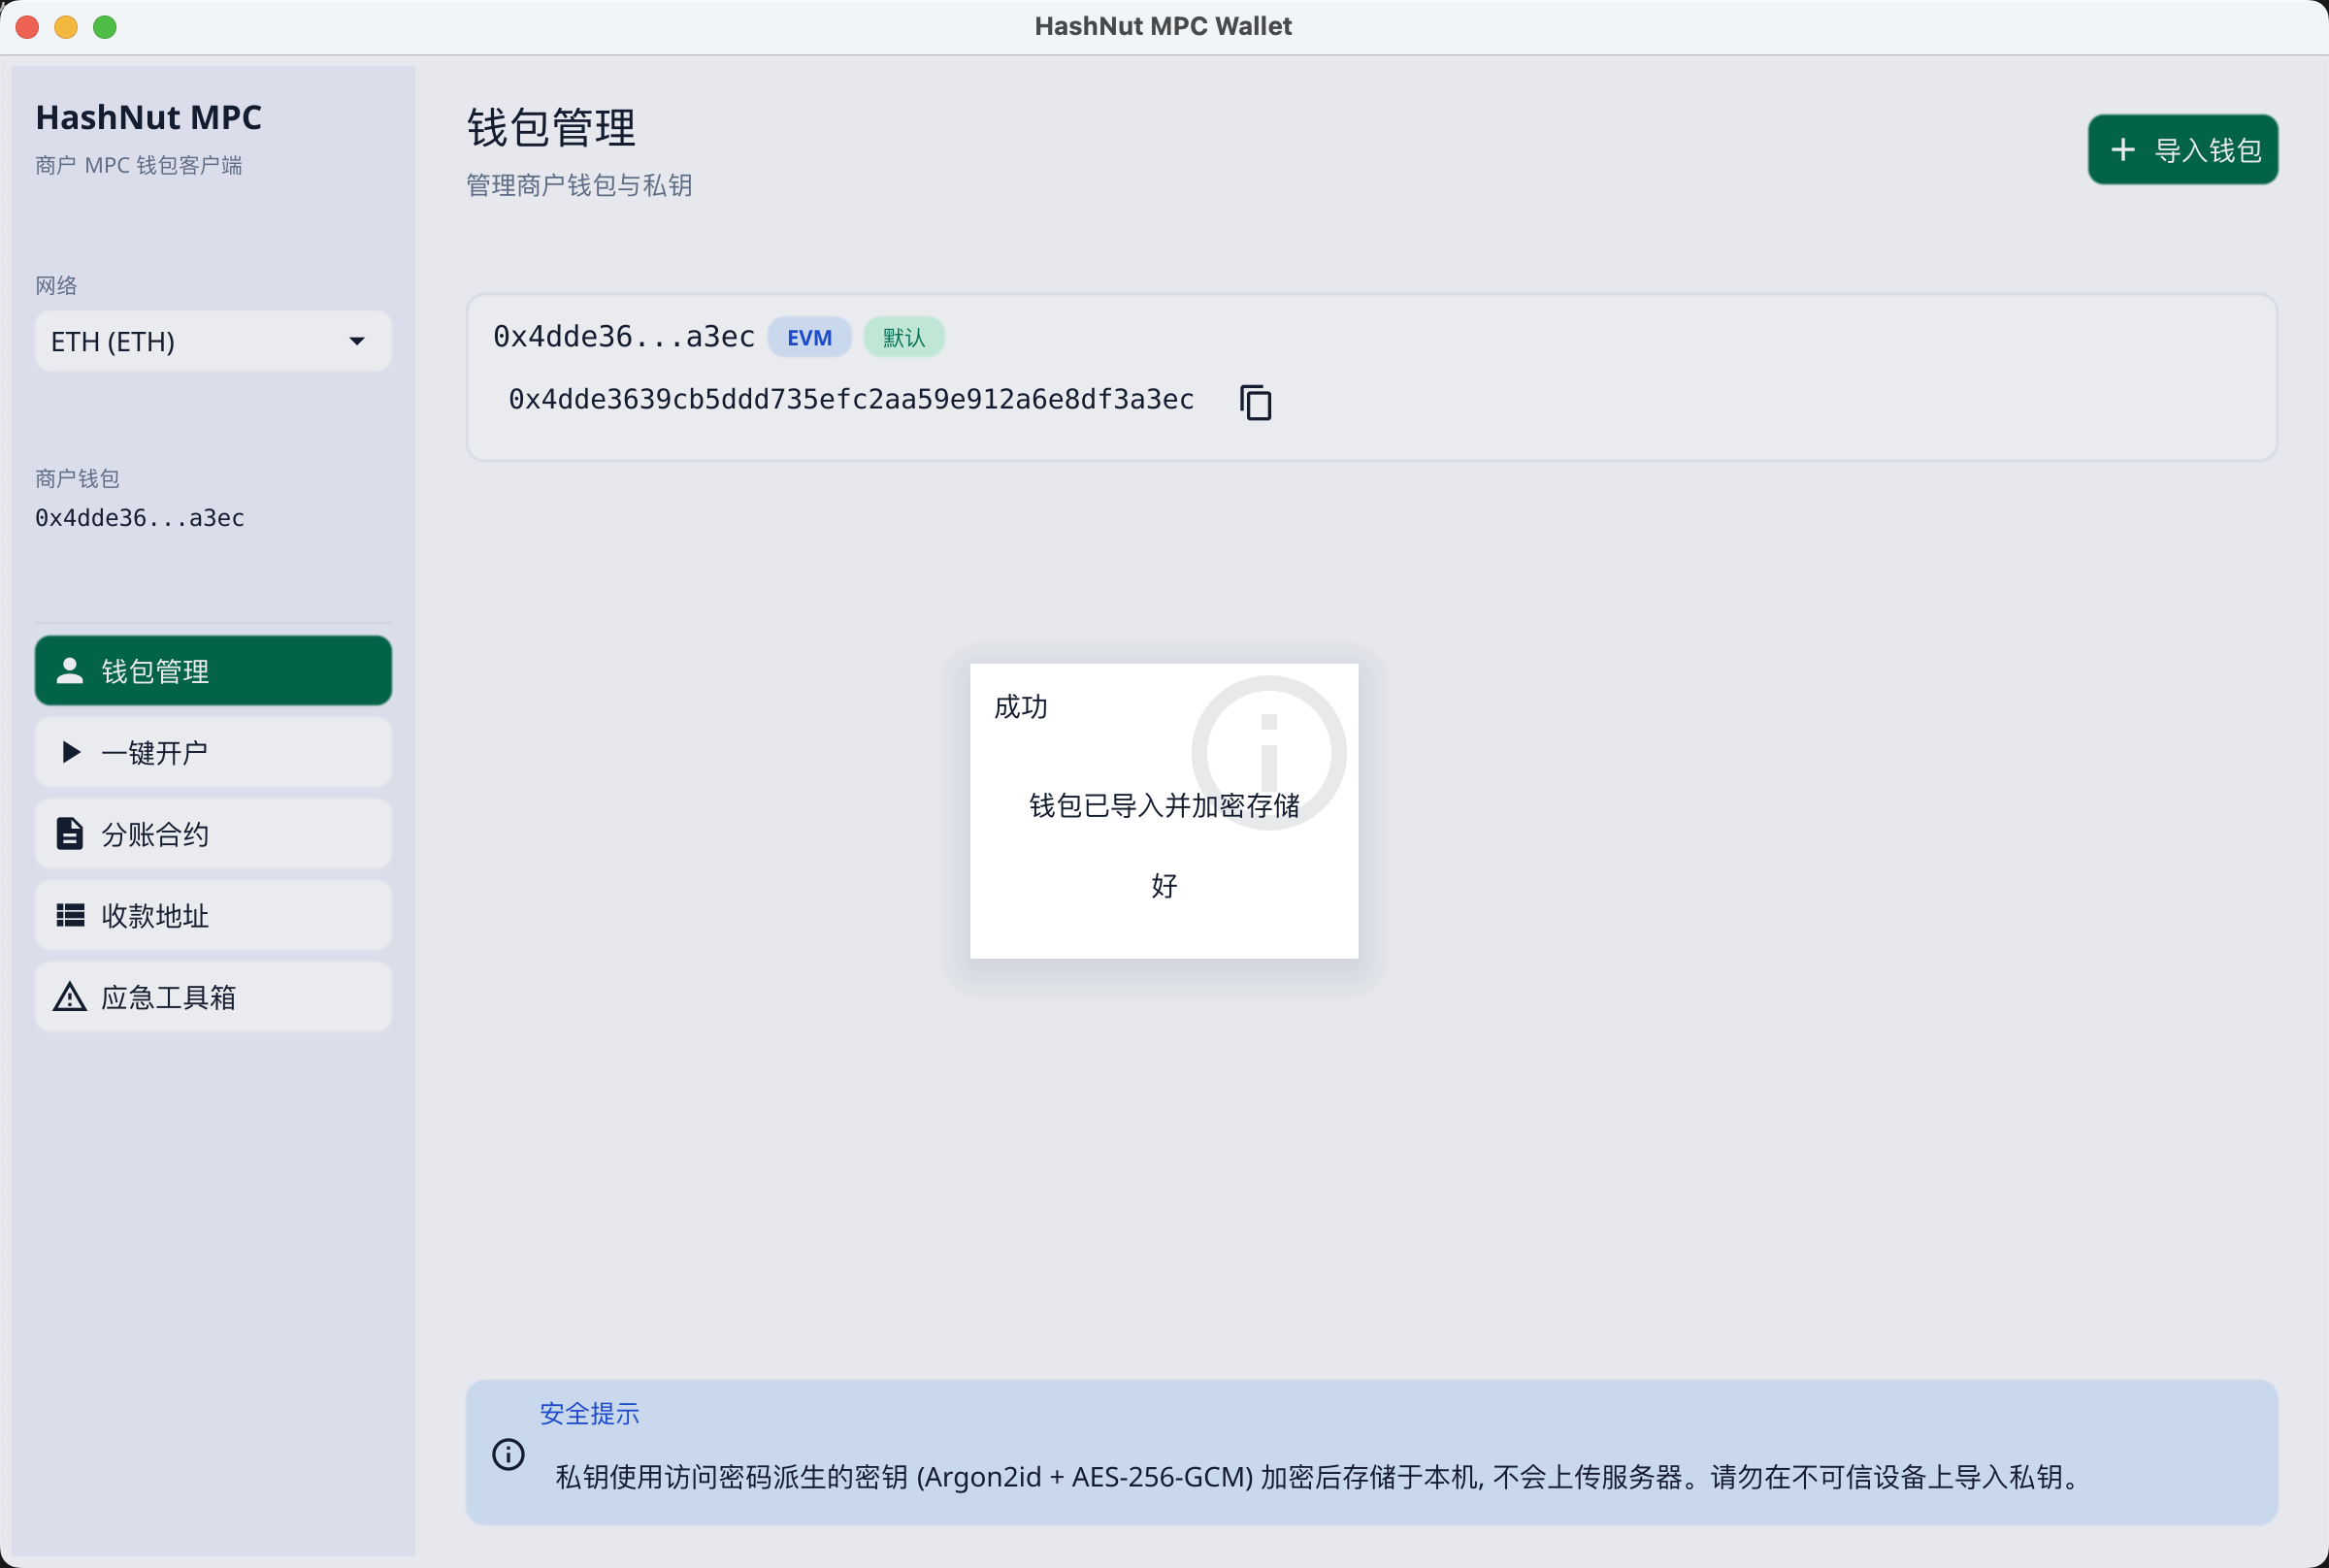Select the full address 0x4dde3639cb5ddd...

(851, 400)
